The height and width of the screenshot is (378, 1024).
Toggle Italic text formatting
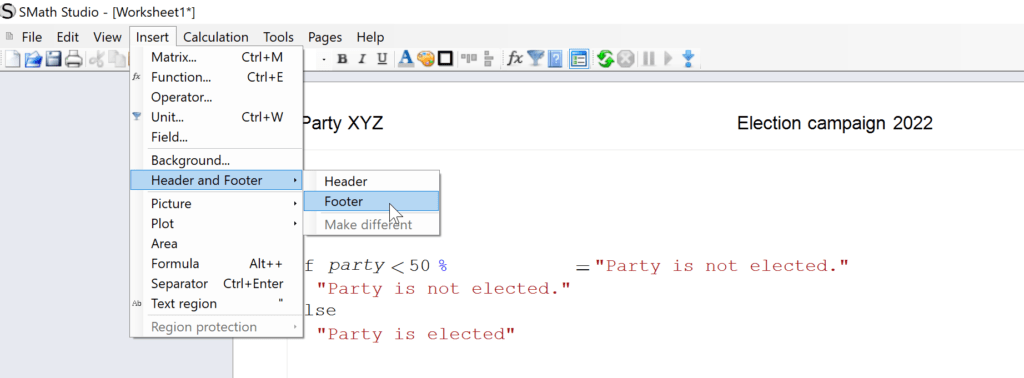pos(362,59)
